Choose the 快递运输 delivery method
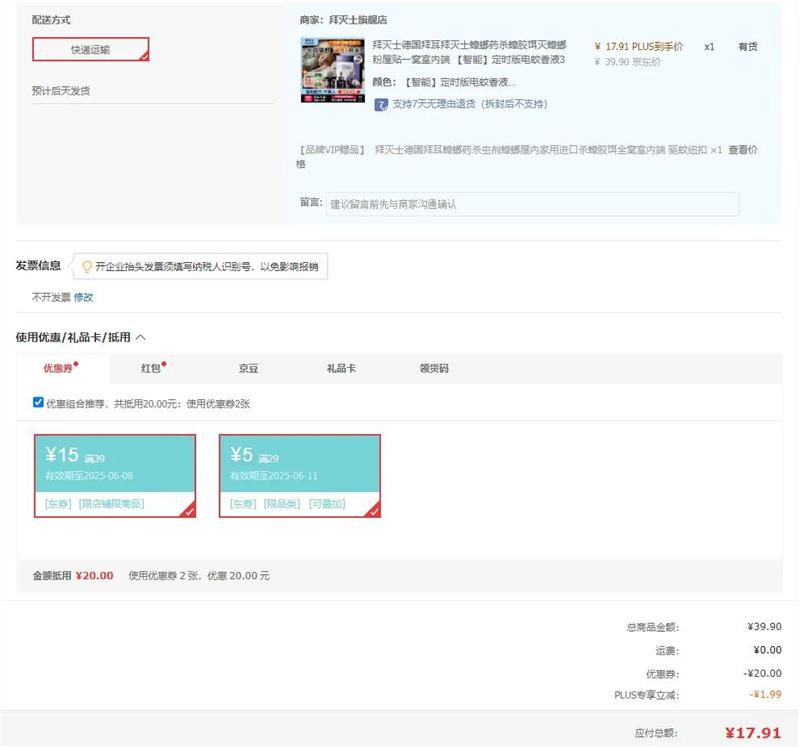Image resolution: width=800 pixels, height=747 pixels. (x=90, y=49)
